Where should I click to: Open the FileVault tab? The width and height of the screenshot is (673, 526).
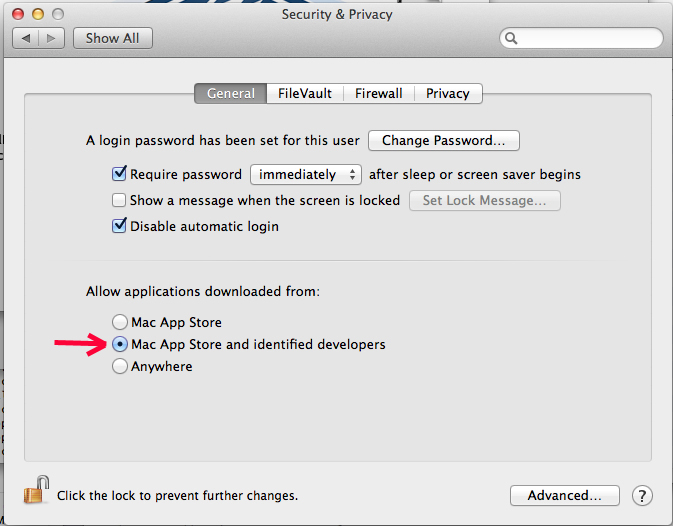tap(305, 94)
